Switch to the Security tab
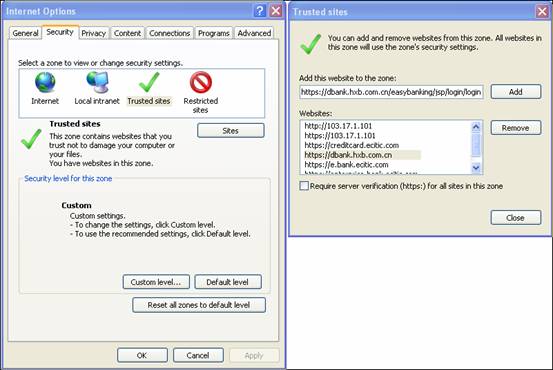The height and width of the screenshot is (370, 553). pyautogui.click(x=60, y=32)
